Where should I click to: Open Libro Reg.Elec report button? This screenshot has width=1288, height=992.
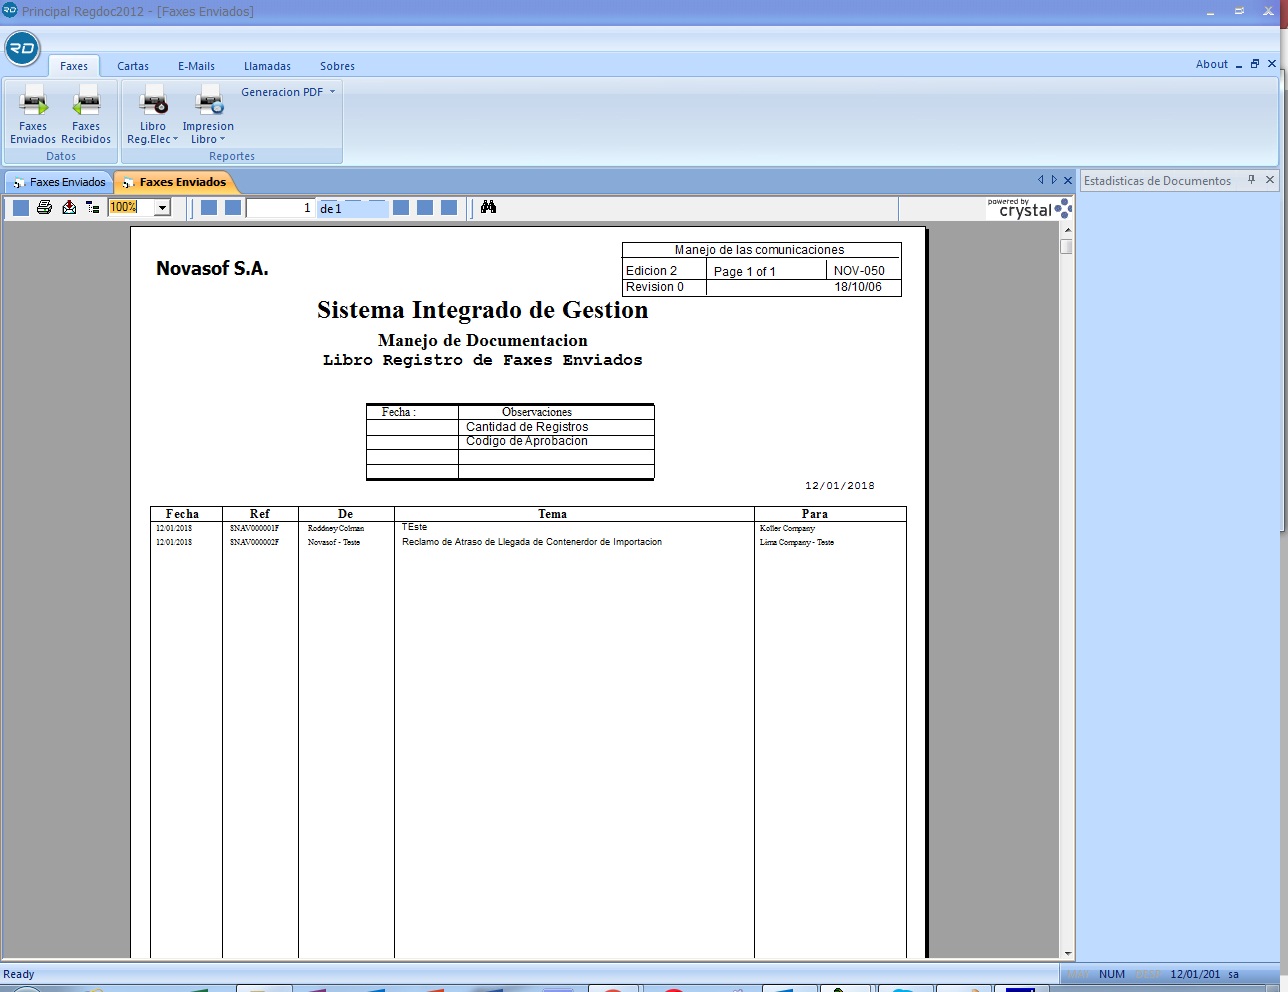point(153,115)
